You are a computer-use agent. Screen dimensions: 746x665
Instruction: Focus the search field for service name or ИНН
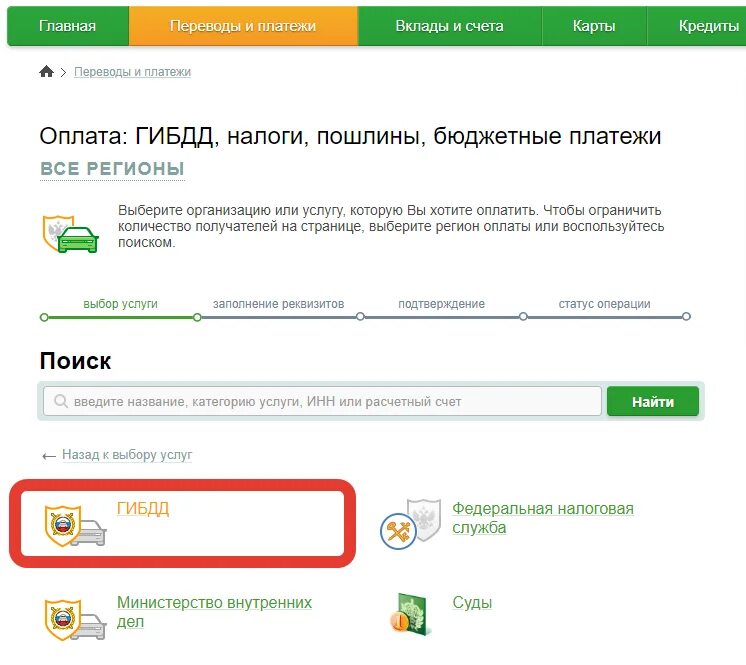[x=322, y=401]
